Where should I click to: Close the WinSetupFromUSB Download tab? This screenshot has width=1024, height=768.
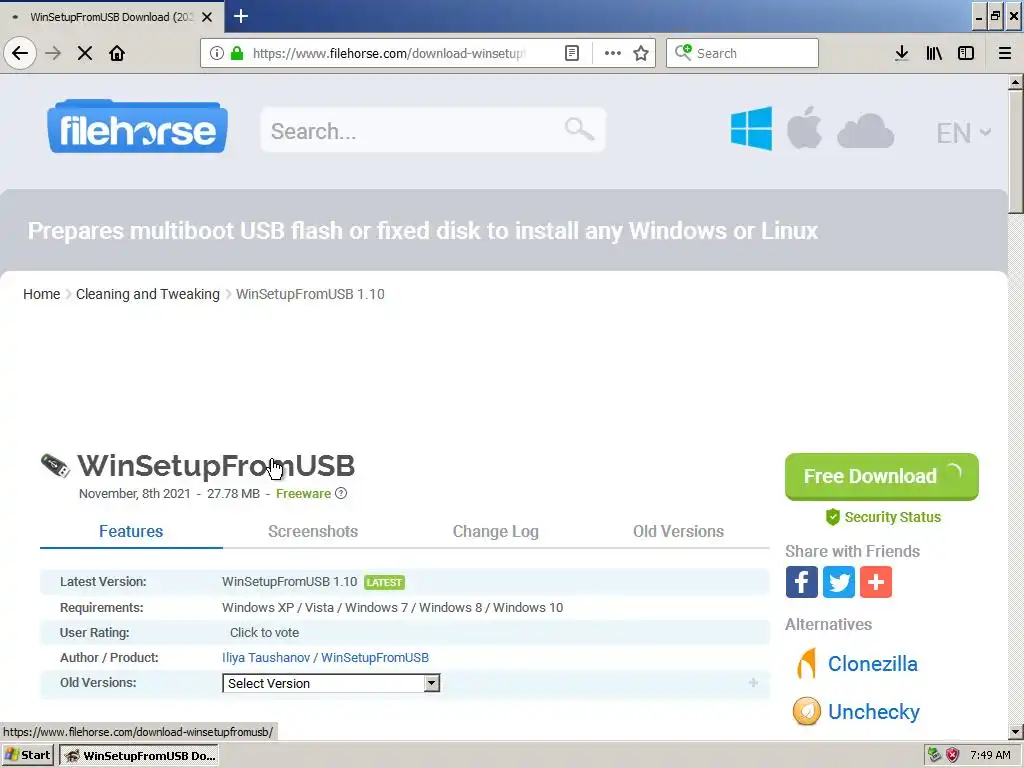tap(207, 17)
